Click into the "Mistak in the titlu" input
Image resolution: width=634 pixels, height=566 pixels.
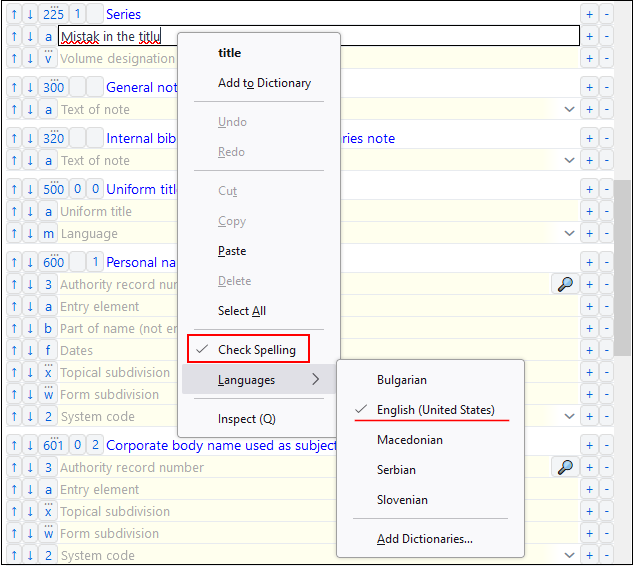[x=319, y=36]
